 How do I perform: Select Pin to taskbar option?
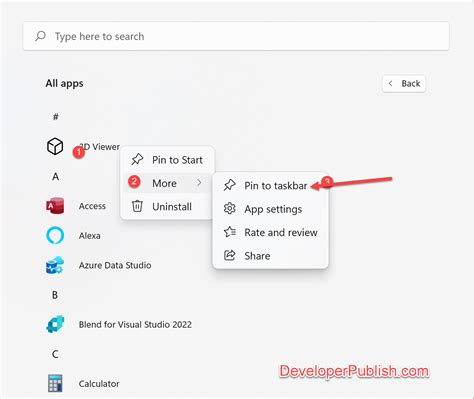pos(270,185)
